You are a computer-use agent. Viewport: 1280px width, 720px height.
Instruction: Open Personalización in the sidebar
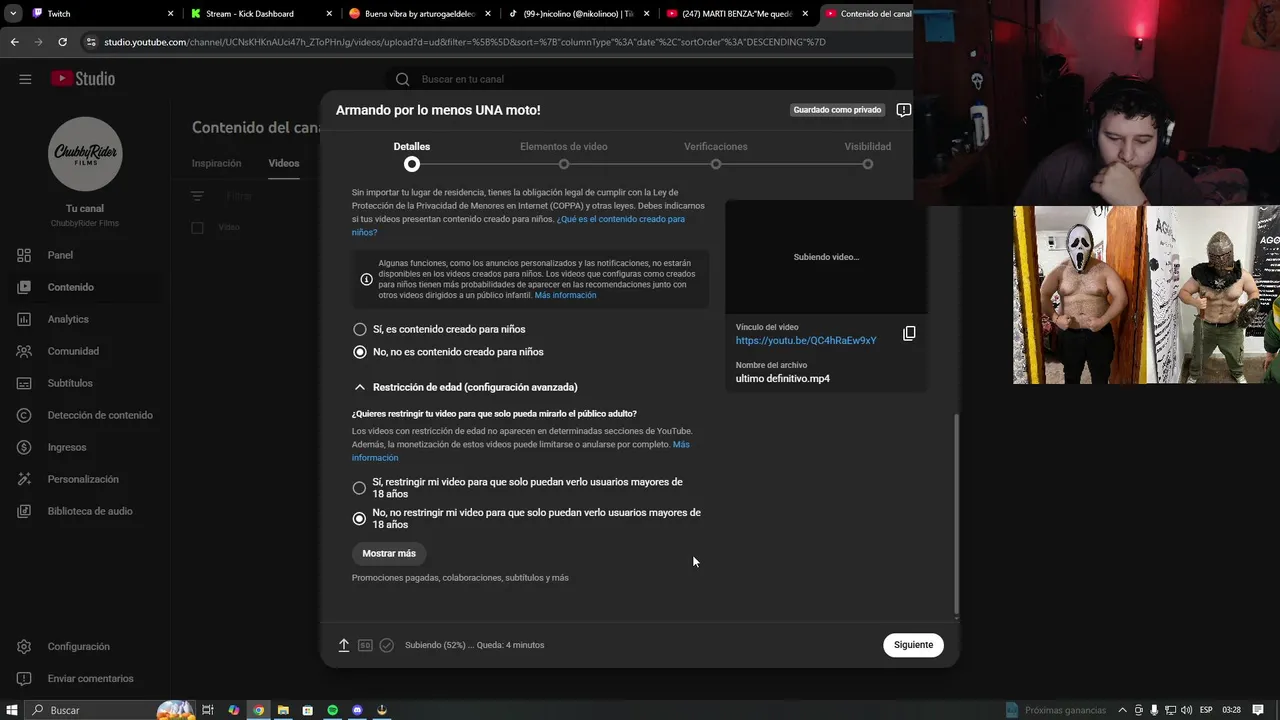point(83,479)
